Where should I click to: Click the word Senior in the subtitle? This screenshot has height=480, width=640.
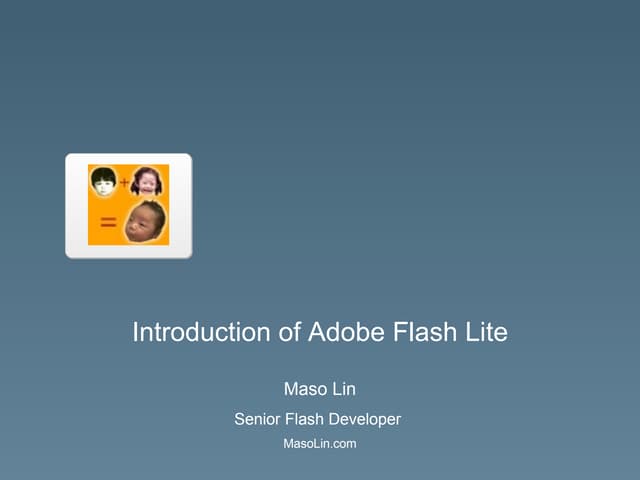pos(258,419)
